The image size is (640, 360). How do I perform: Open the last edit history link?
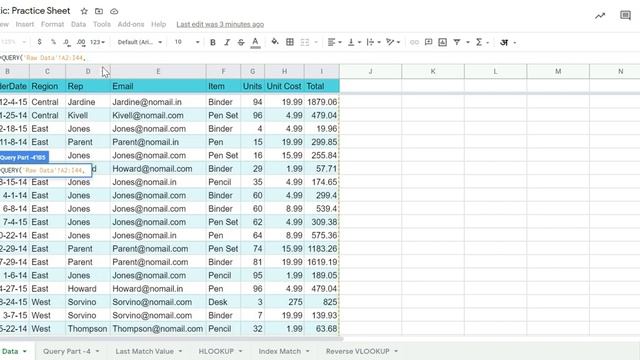coord(220,24)
